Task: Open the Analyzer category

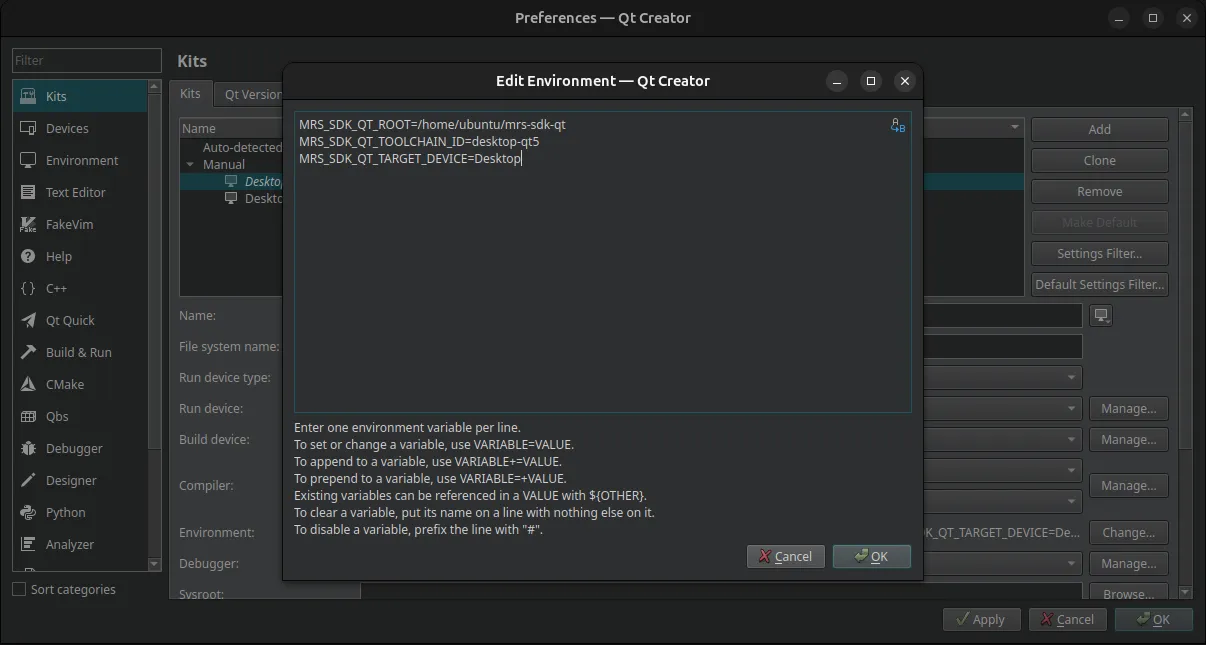Action: pos(80,544)
